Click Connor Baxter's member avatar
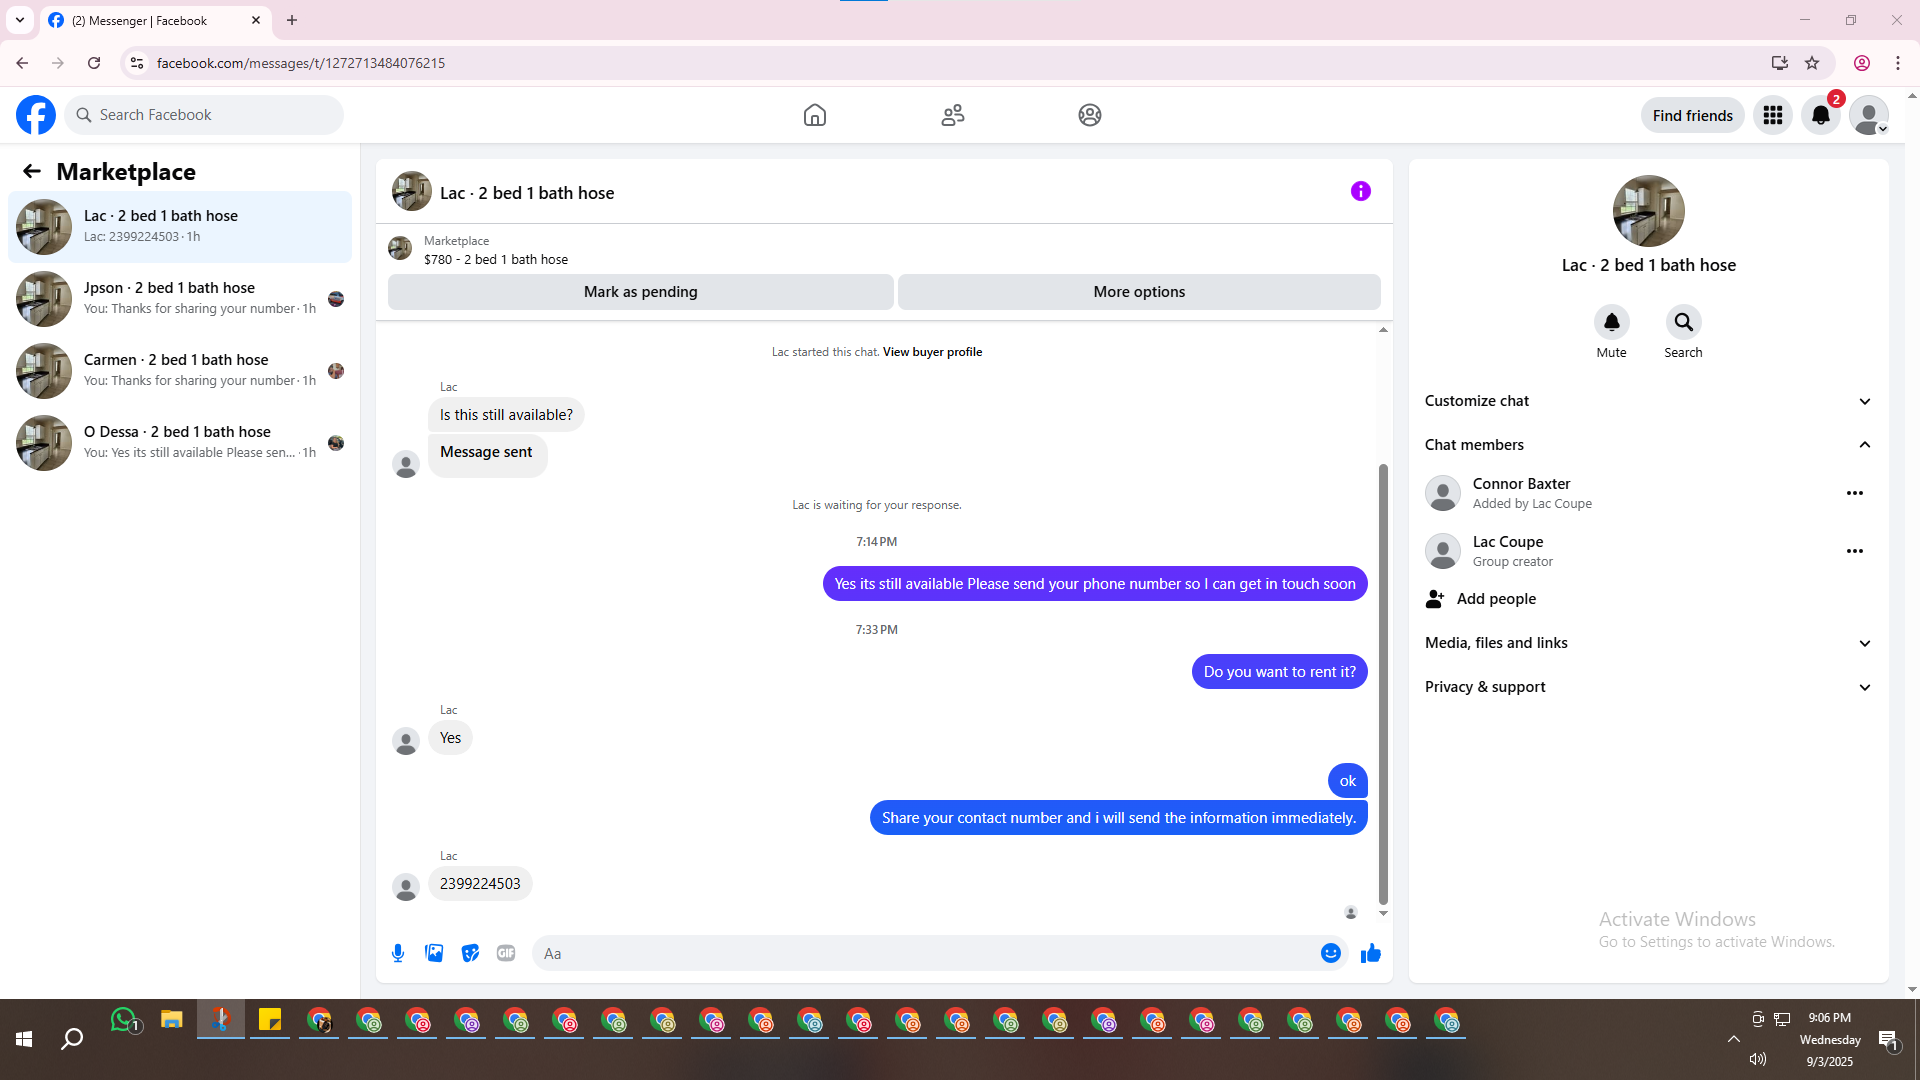Viewport: 1920px width, 1080px height. [x=1443, y=493]
